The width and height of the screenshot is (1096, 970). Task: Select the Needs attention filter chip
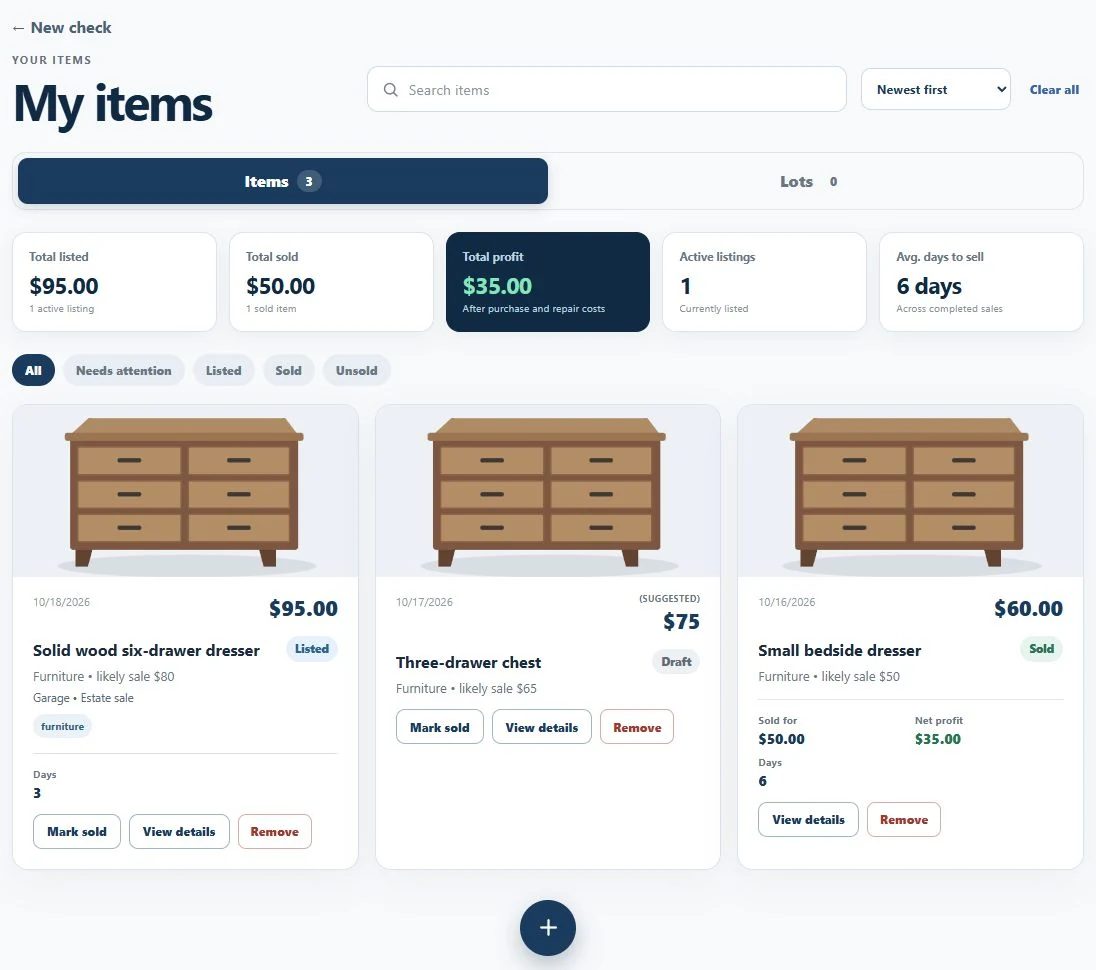(x=124, y=370)
